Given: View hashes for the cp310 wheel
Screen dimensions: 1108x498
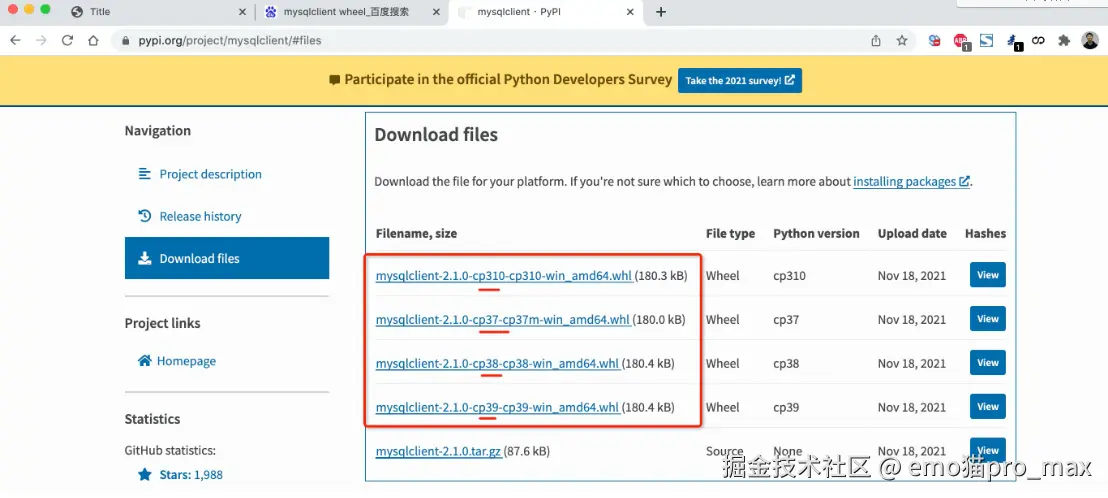Looking at the screenshot, I should tap(987, 275).
